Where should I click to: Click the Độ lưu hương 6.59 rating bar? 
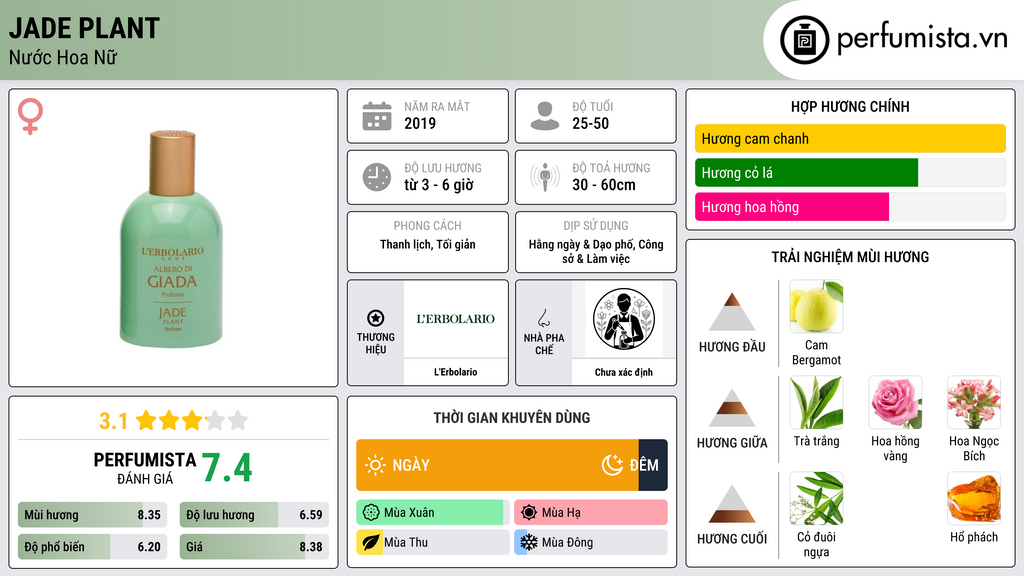point(254,515)
